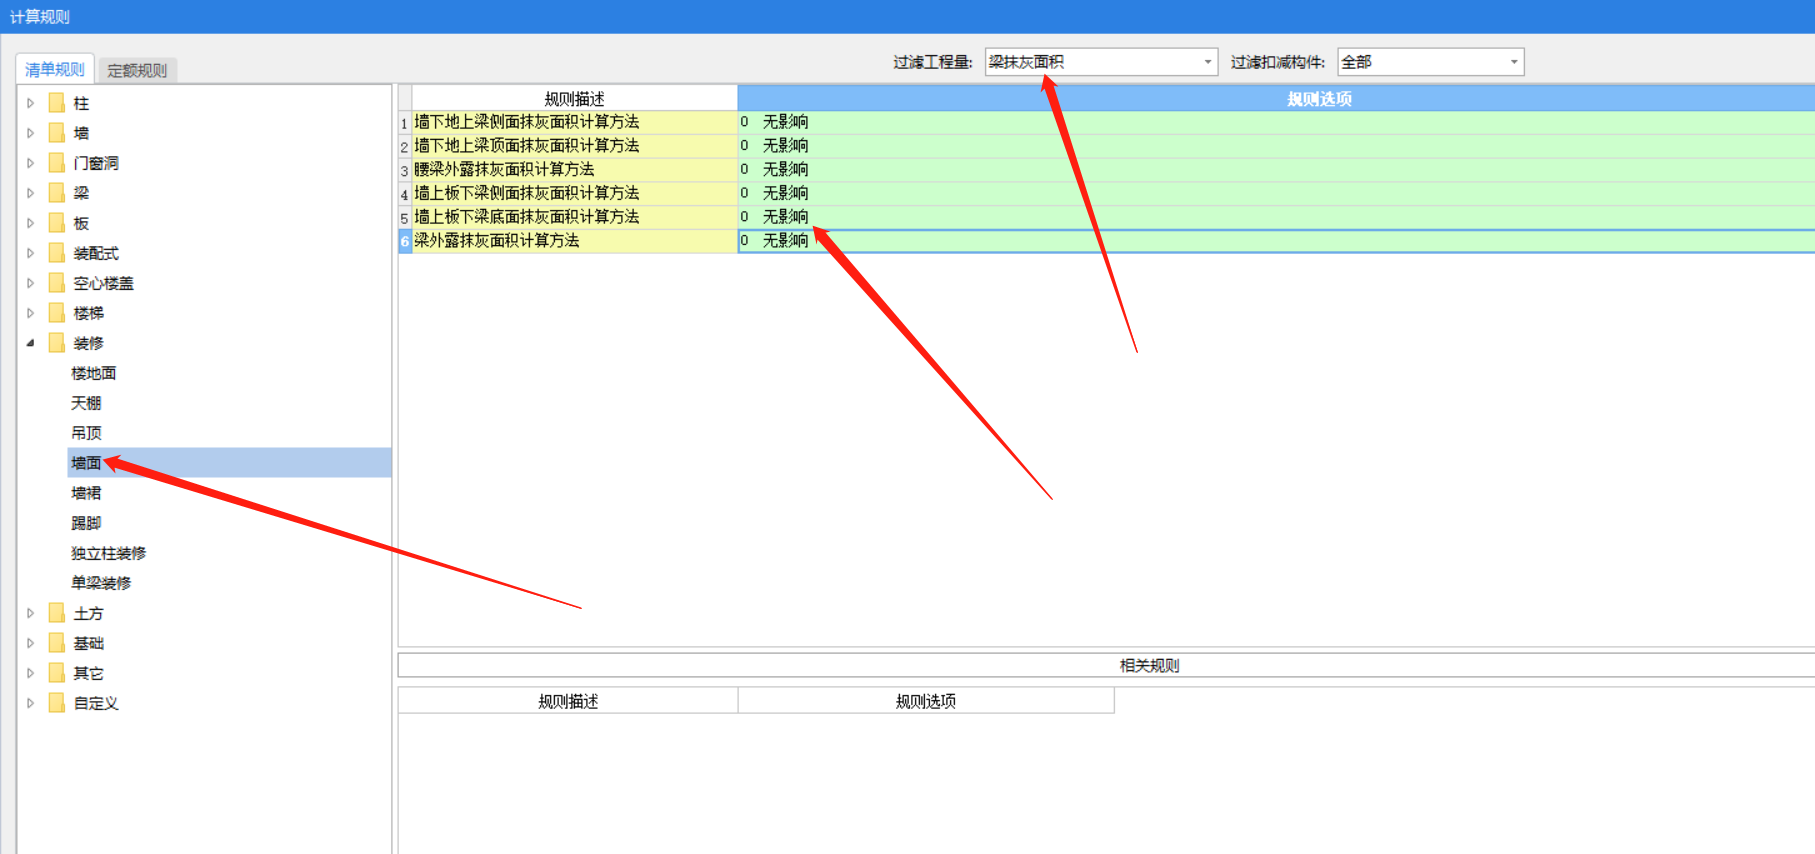Click the 其它 folder icon

point(57,673)
